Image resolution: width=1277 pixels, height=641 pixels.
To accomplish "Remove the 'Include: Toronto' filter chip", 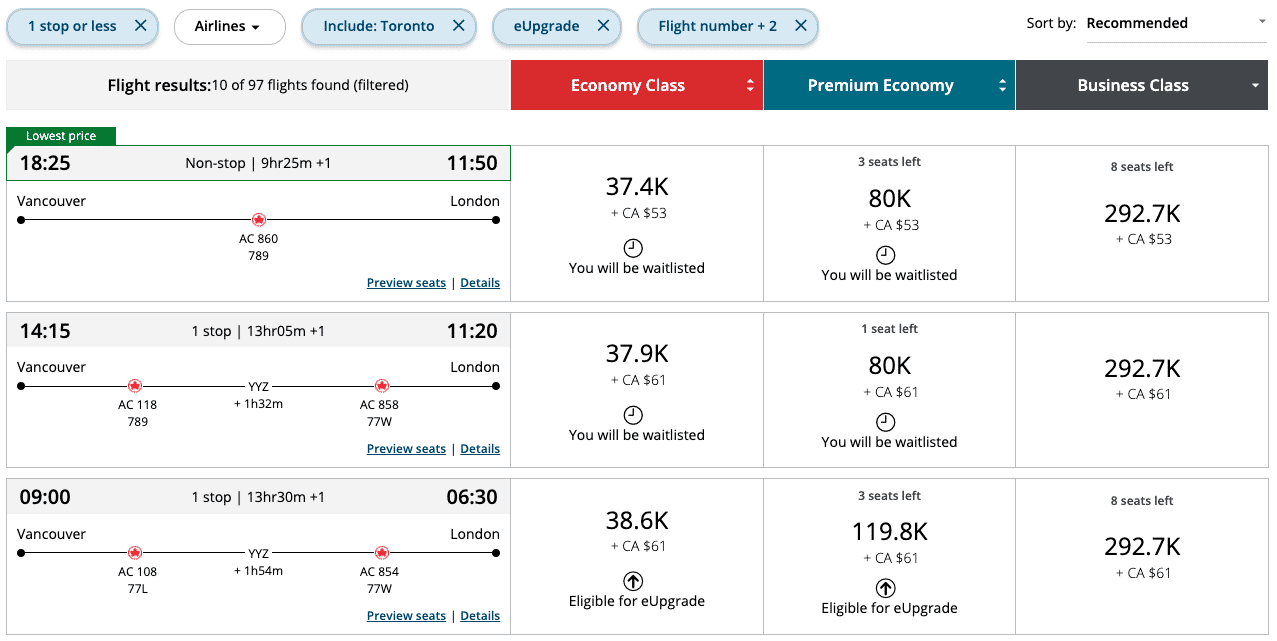I will coord(458,26).
